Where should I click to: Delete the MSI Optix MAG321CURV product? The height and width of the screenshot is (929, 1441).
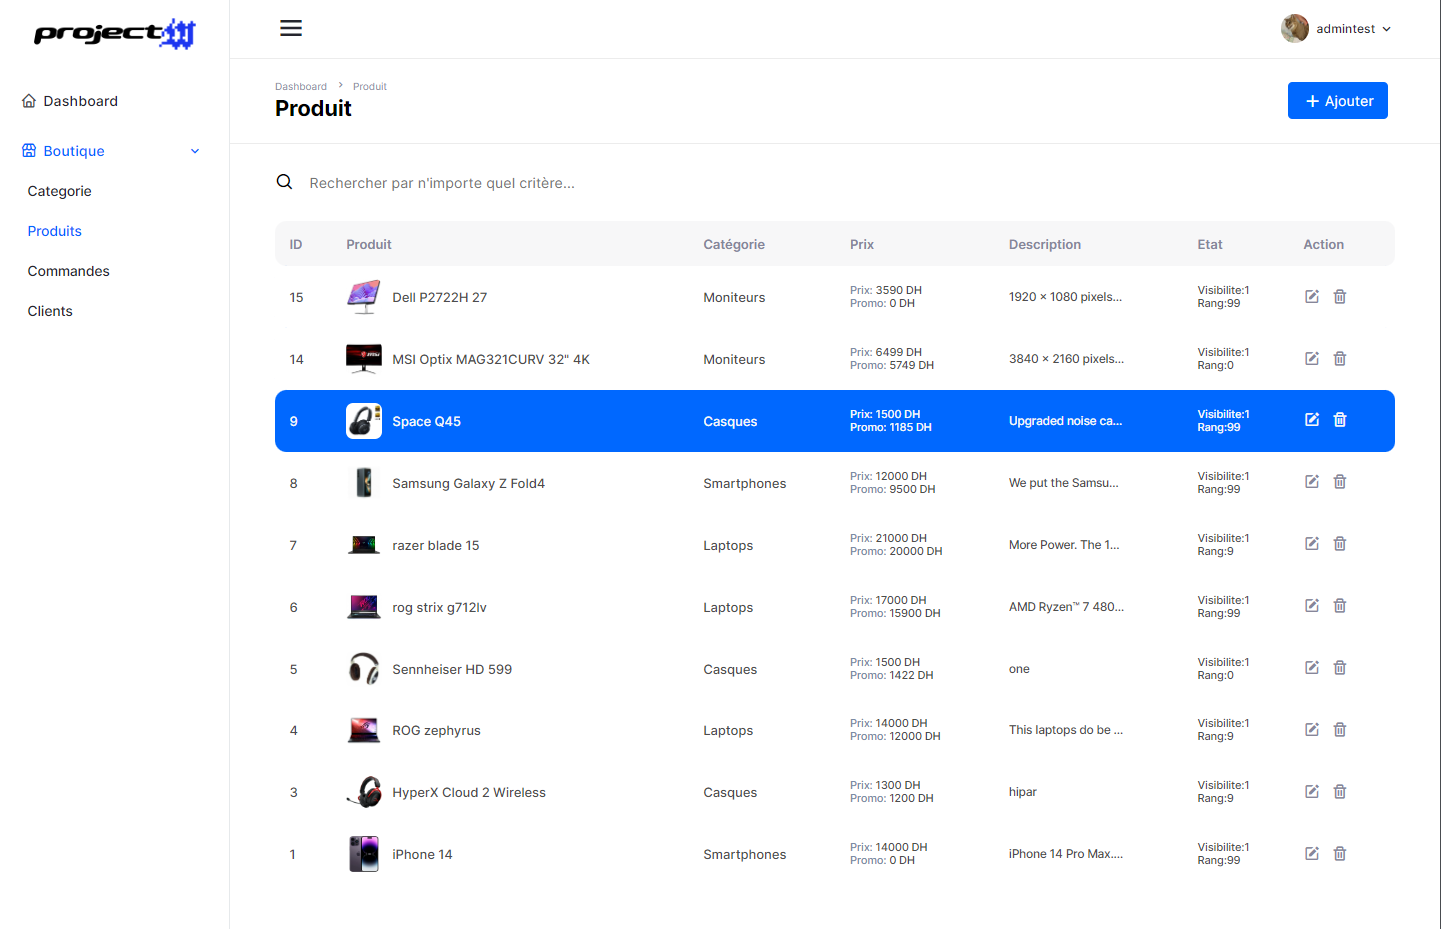click(x=1339, y=359)
